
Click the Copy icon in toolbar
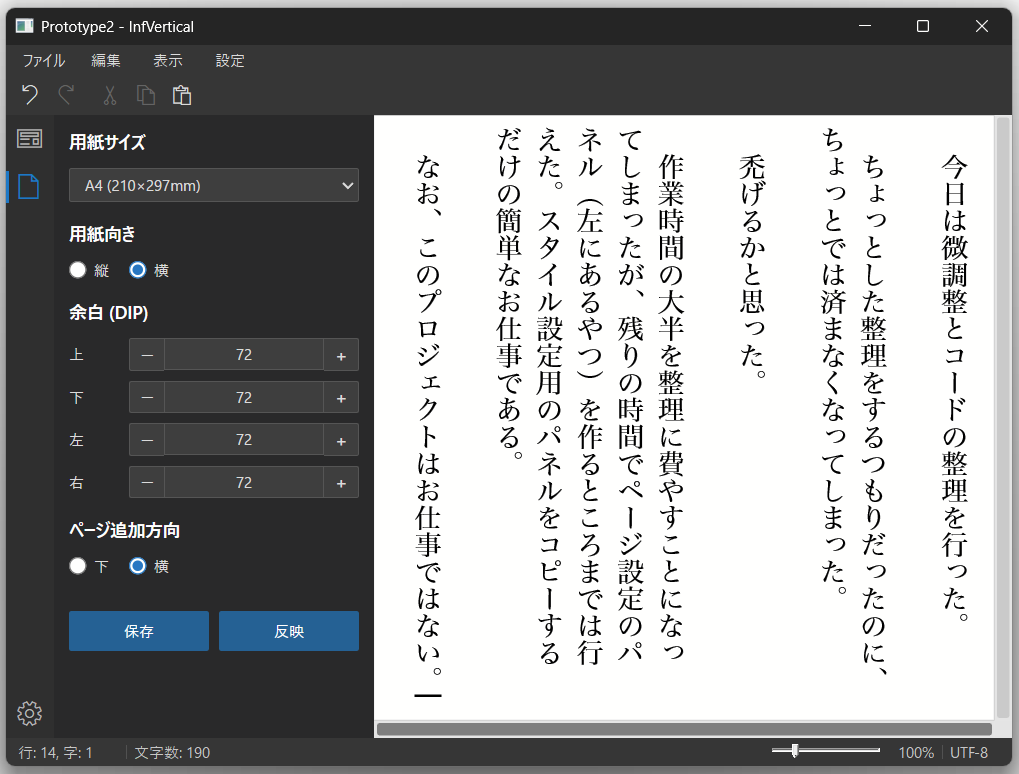[x=146, y=95]
